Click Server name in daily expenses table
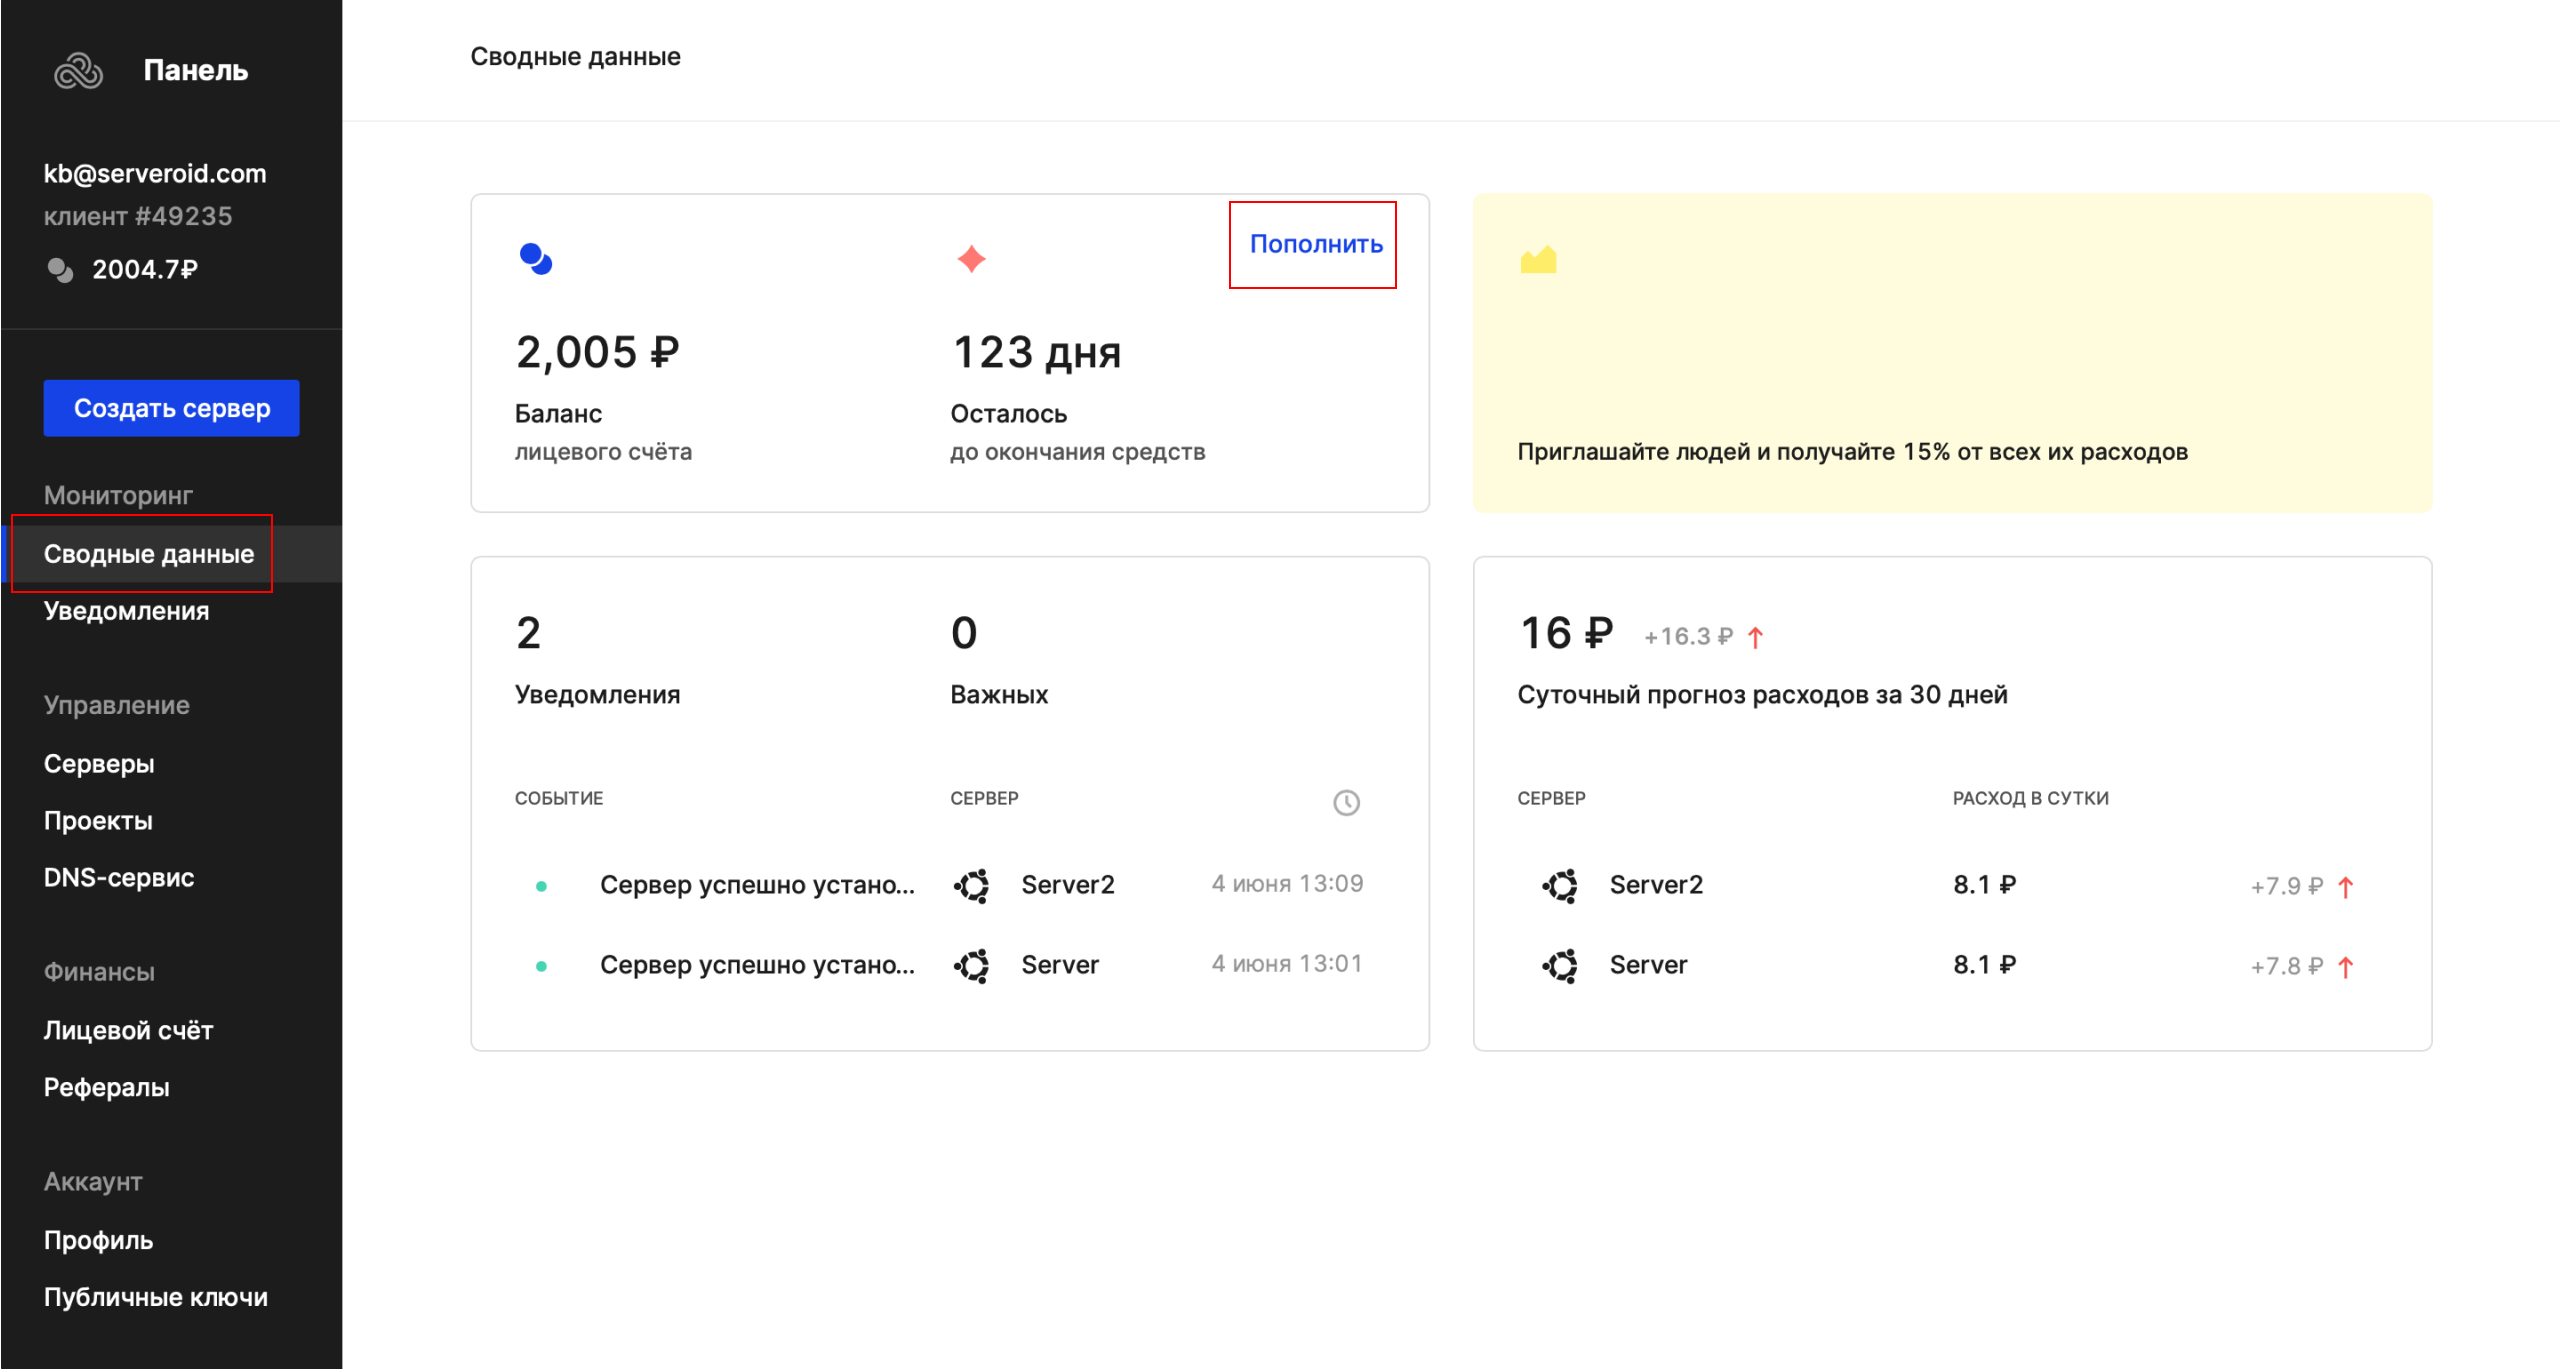 pyautogui.click(x=1648, y=965)
